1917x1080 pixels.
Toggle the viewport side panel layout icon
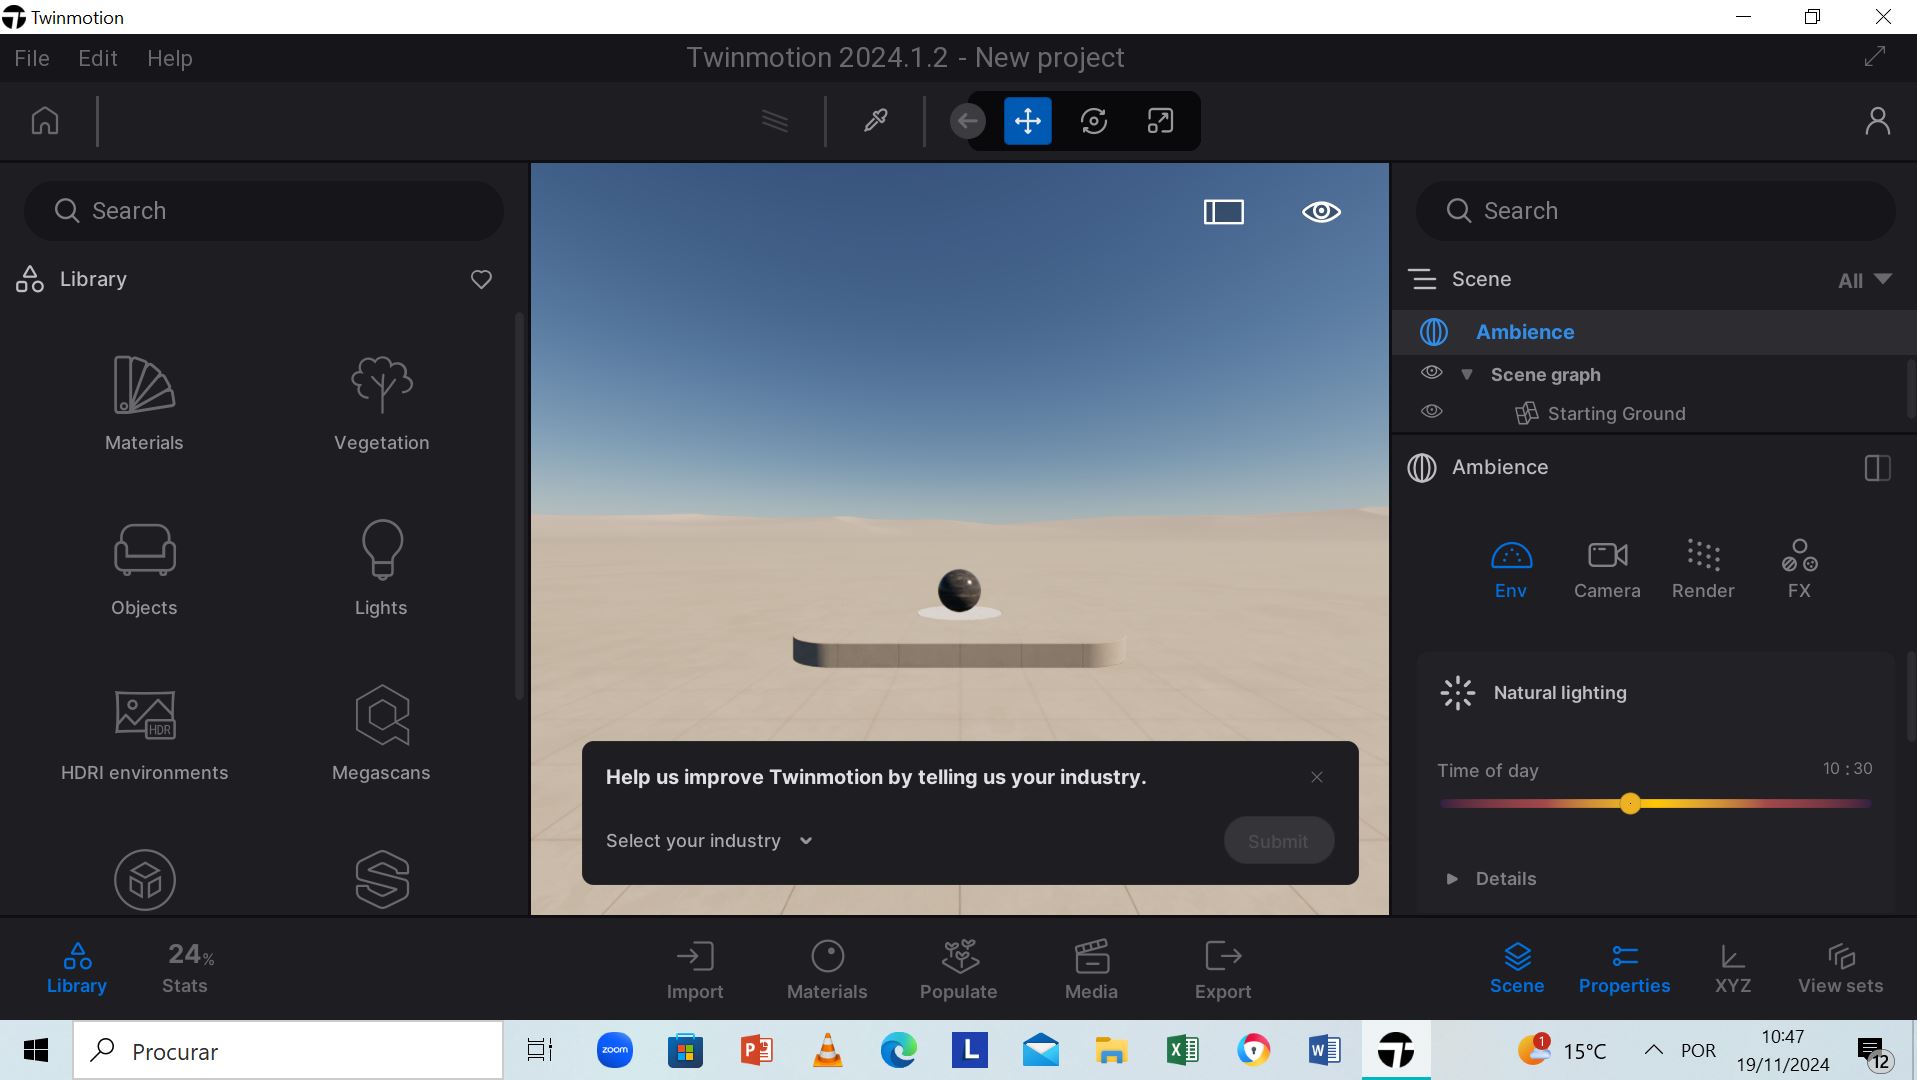[1224, 212]
